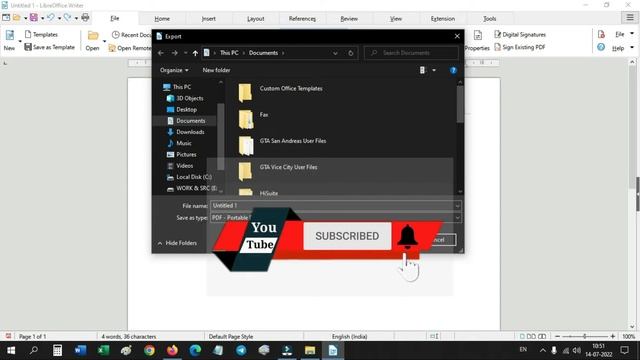
Task: Click the zoom in plus button
Action: [x=613, y=336]
